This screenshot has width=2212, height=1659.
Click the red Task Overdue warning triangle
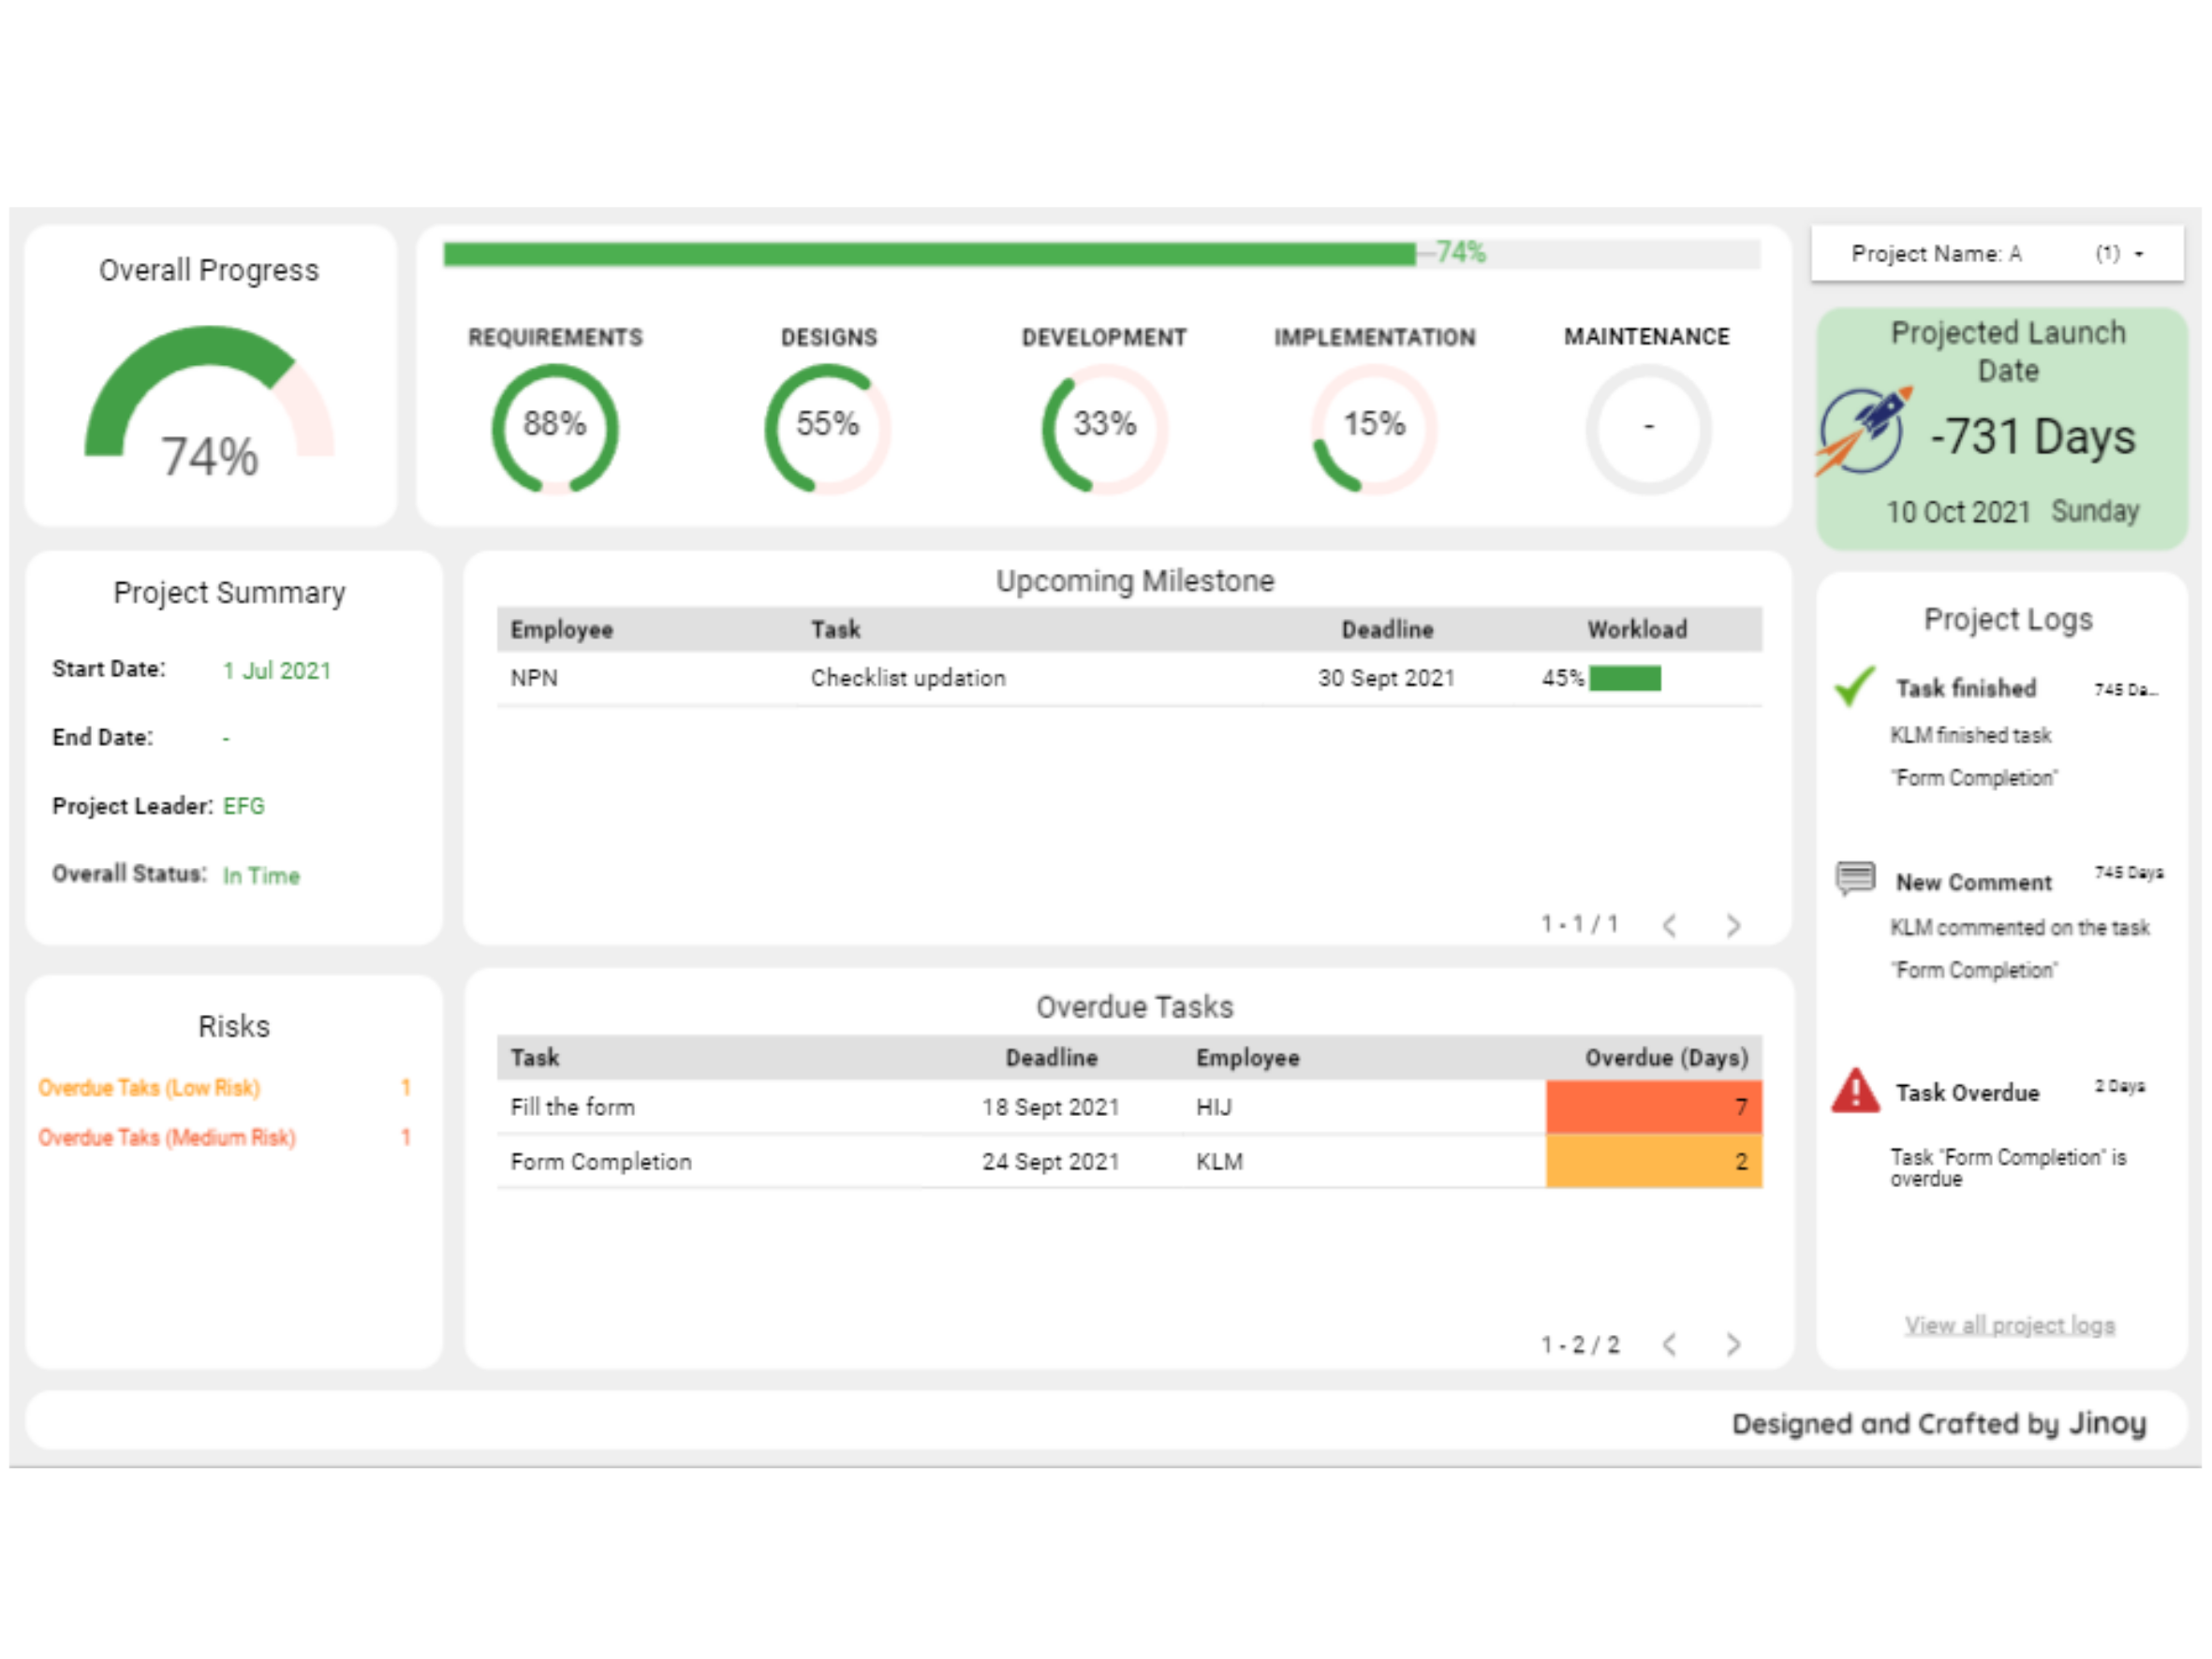point(1856,1091)
